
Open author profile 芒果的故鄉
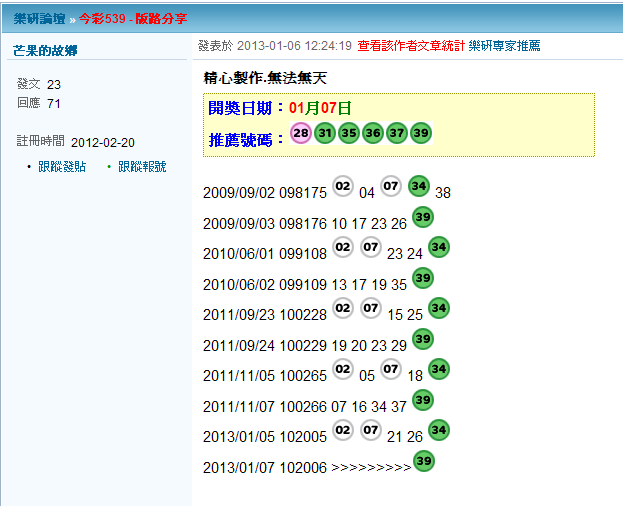[45, 50]
